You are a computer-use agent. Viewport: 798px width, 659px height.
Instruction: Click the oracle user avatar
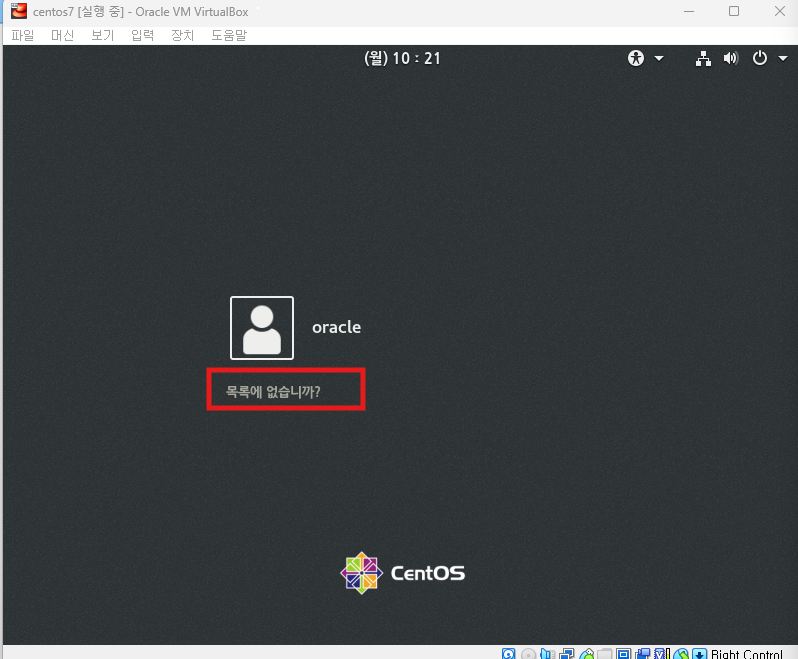[262, 328]
